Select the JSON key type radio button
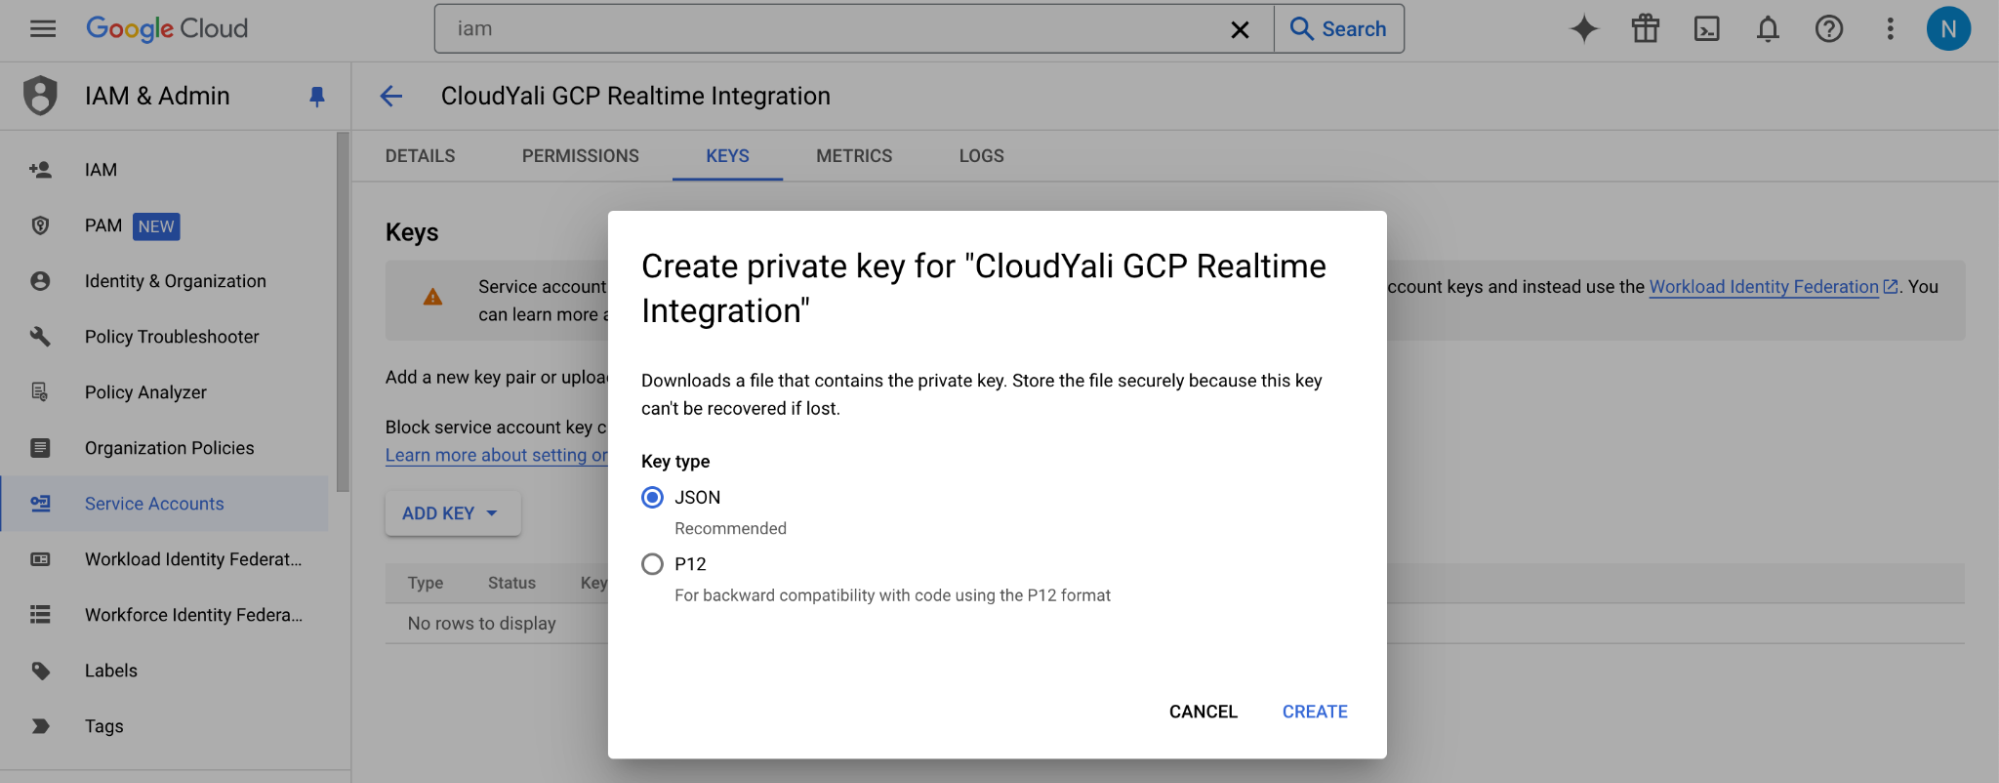Viewport: 1999px width, 783px height. [652, 497]
